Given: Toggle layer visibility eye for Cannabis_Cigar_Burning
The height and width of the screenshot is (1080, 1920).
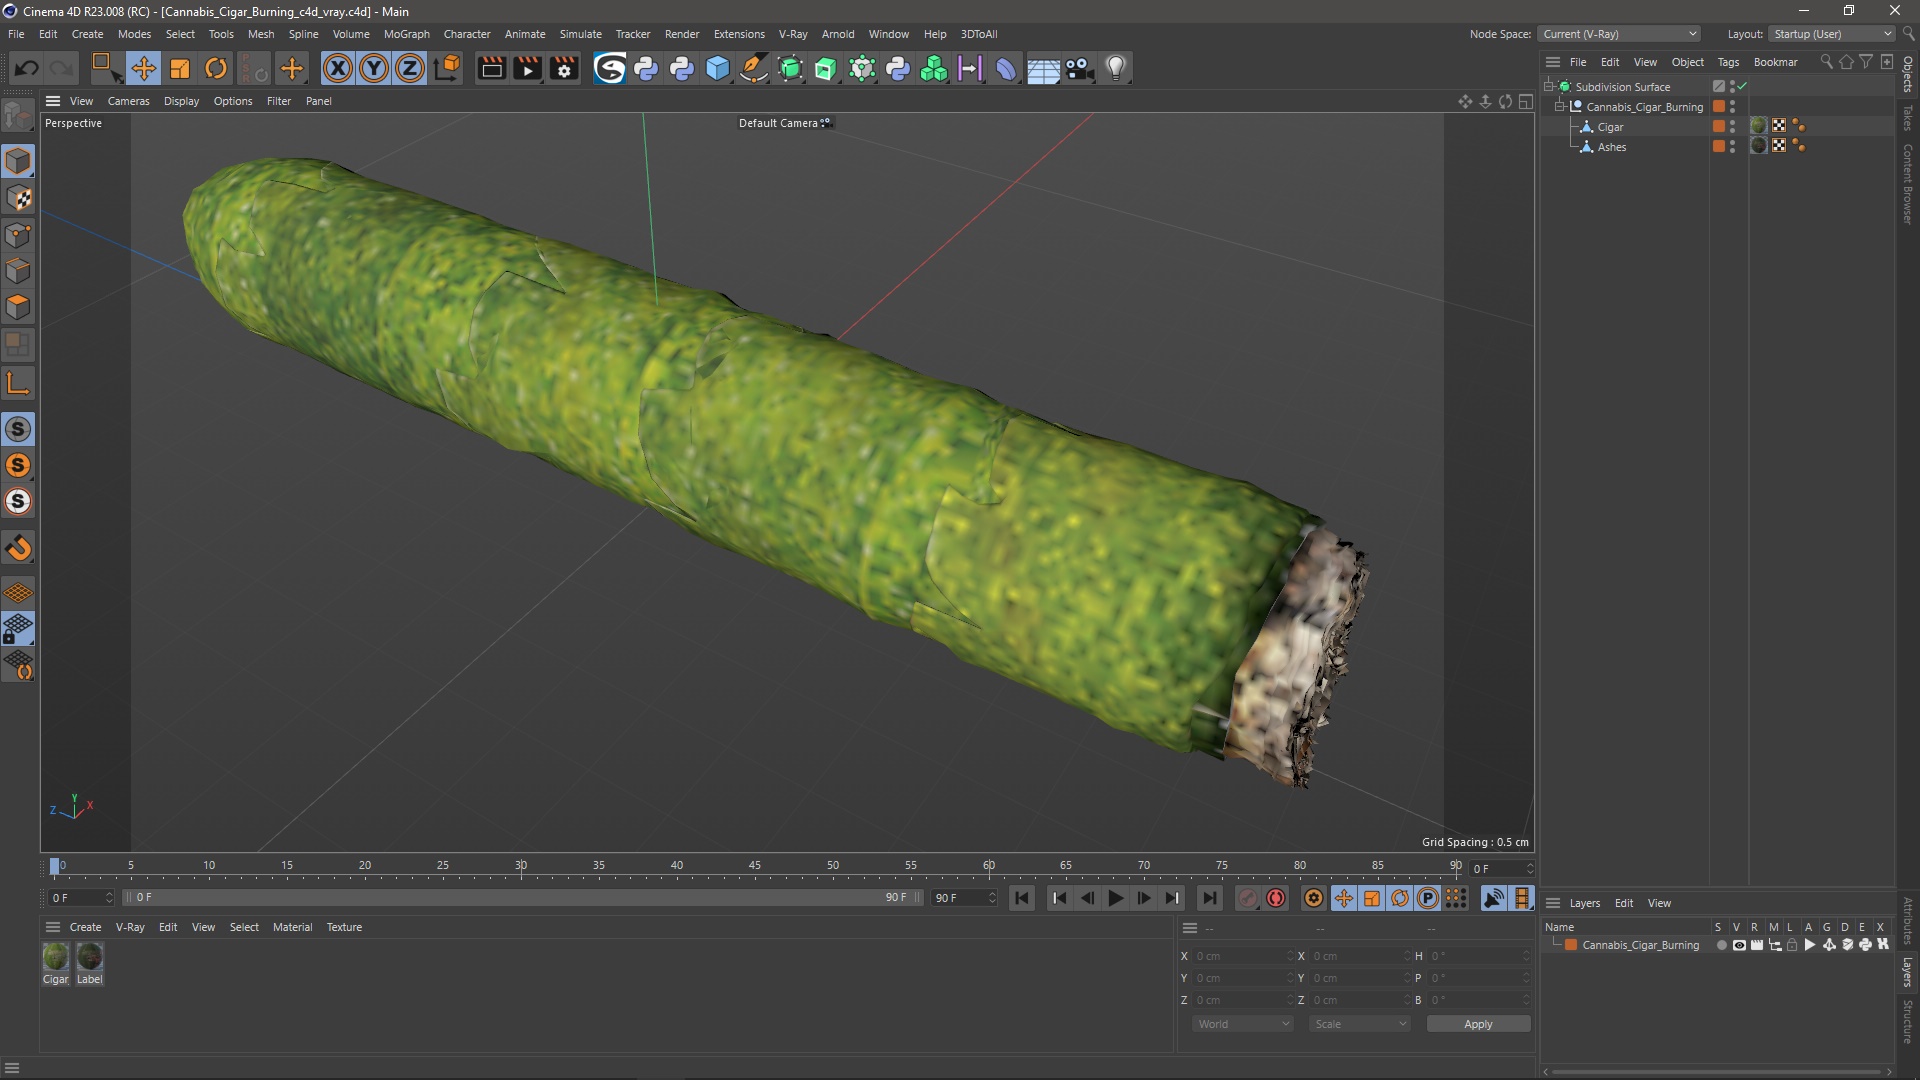Looking at the screenshot, I should coord(1739,945).
